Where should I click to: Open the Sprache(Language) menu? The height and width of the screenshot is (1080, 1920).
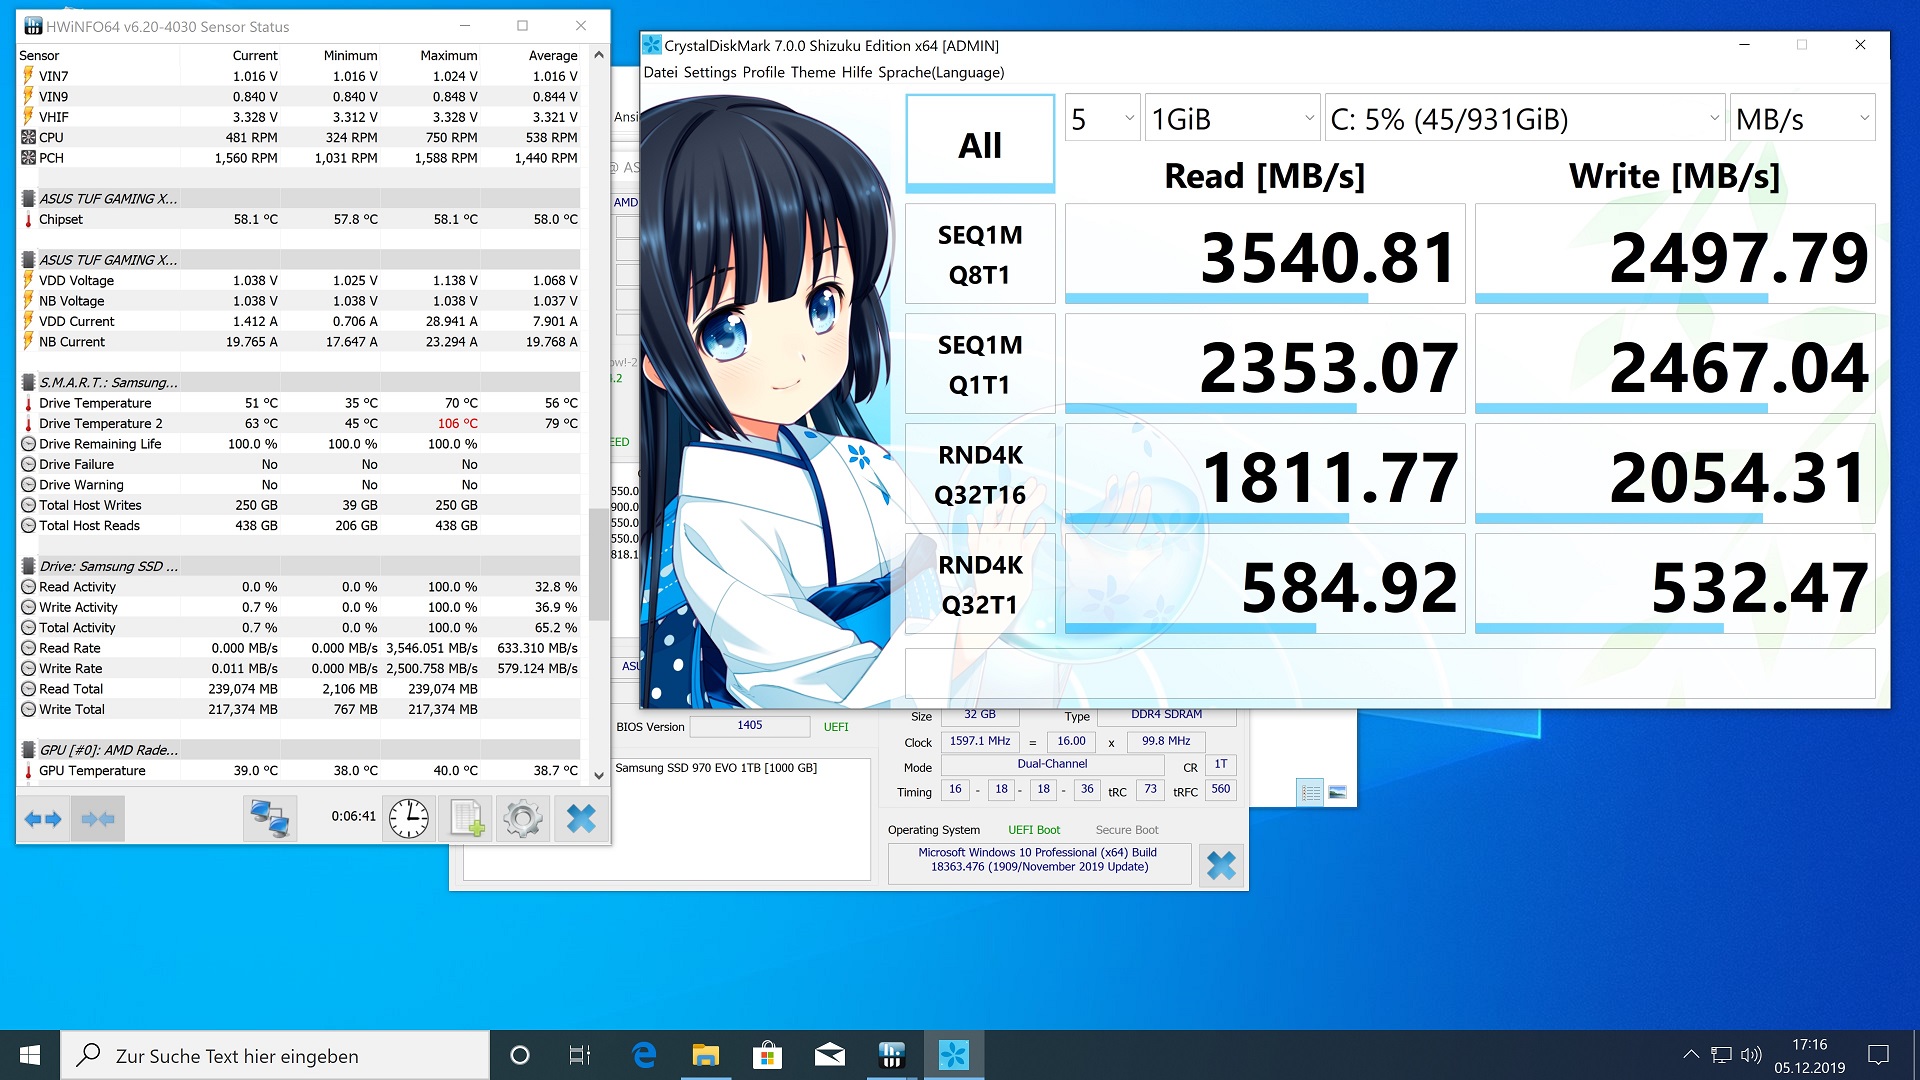coord(941,72)
